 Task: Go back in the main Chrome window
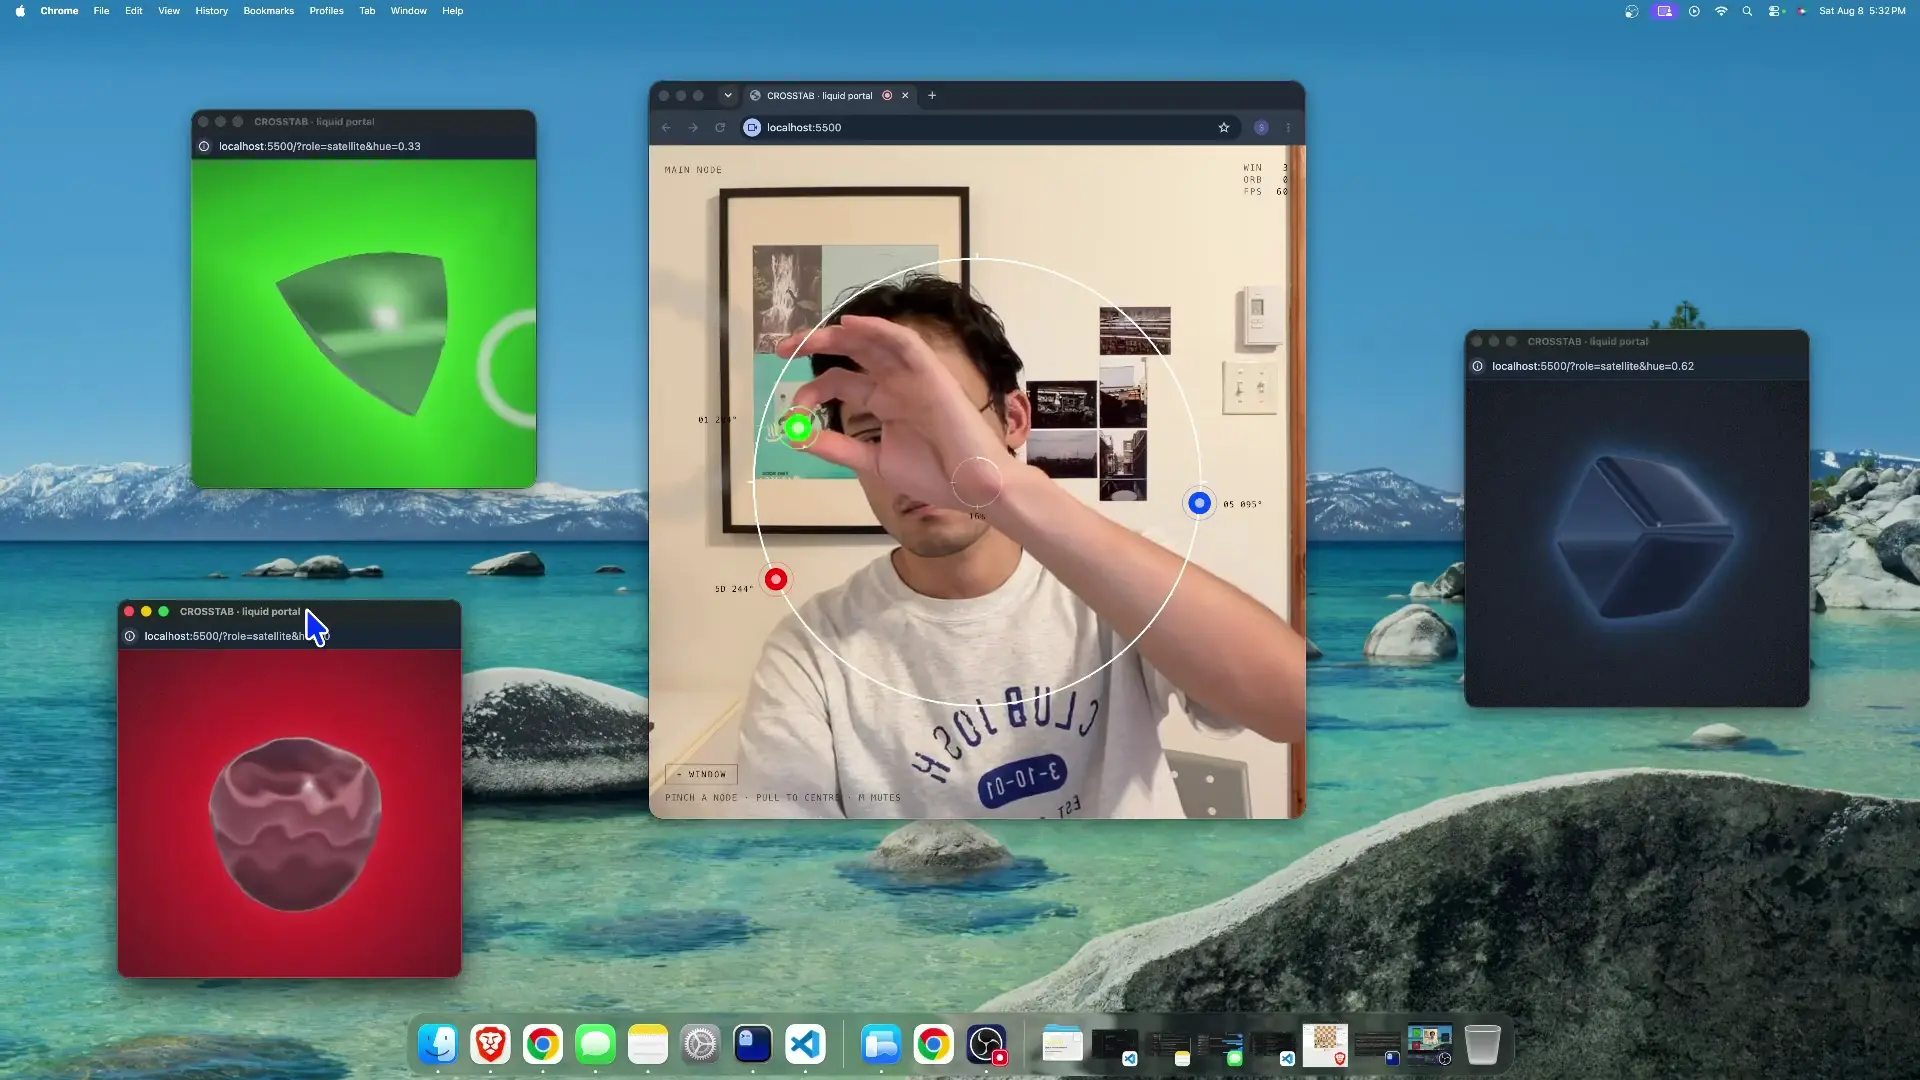(666, 127)
